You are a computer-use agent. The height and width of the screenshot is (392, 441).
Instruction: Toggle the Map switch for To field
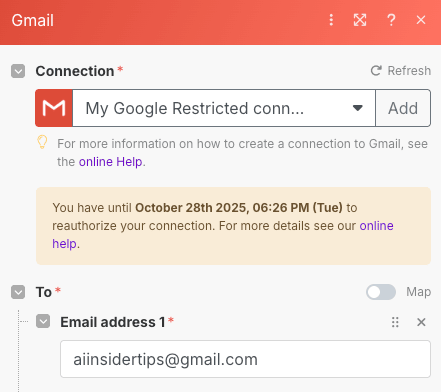(381, 292)
